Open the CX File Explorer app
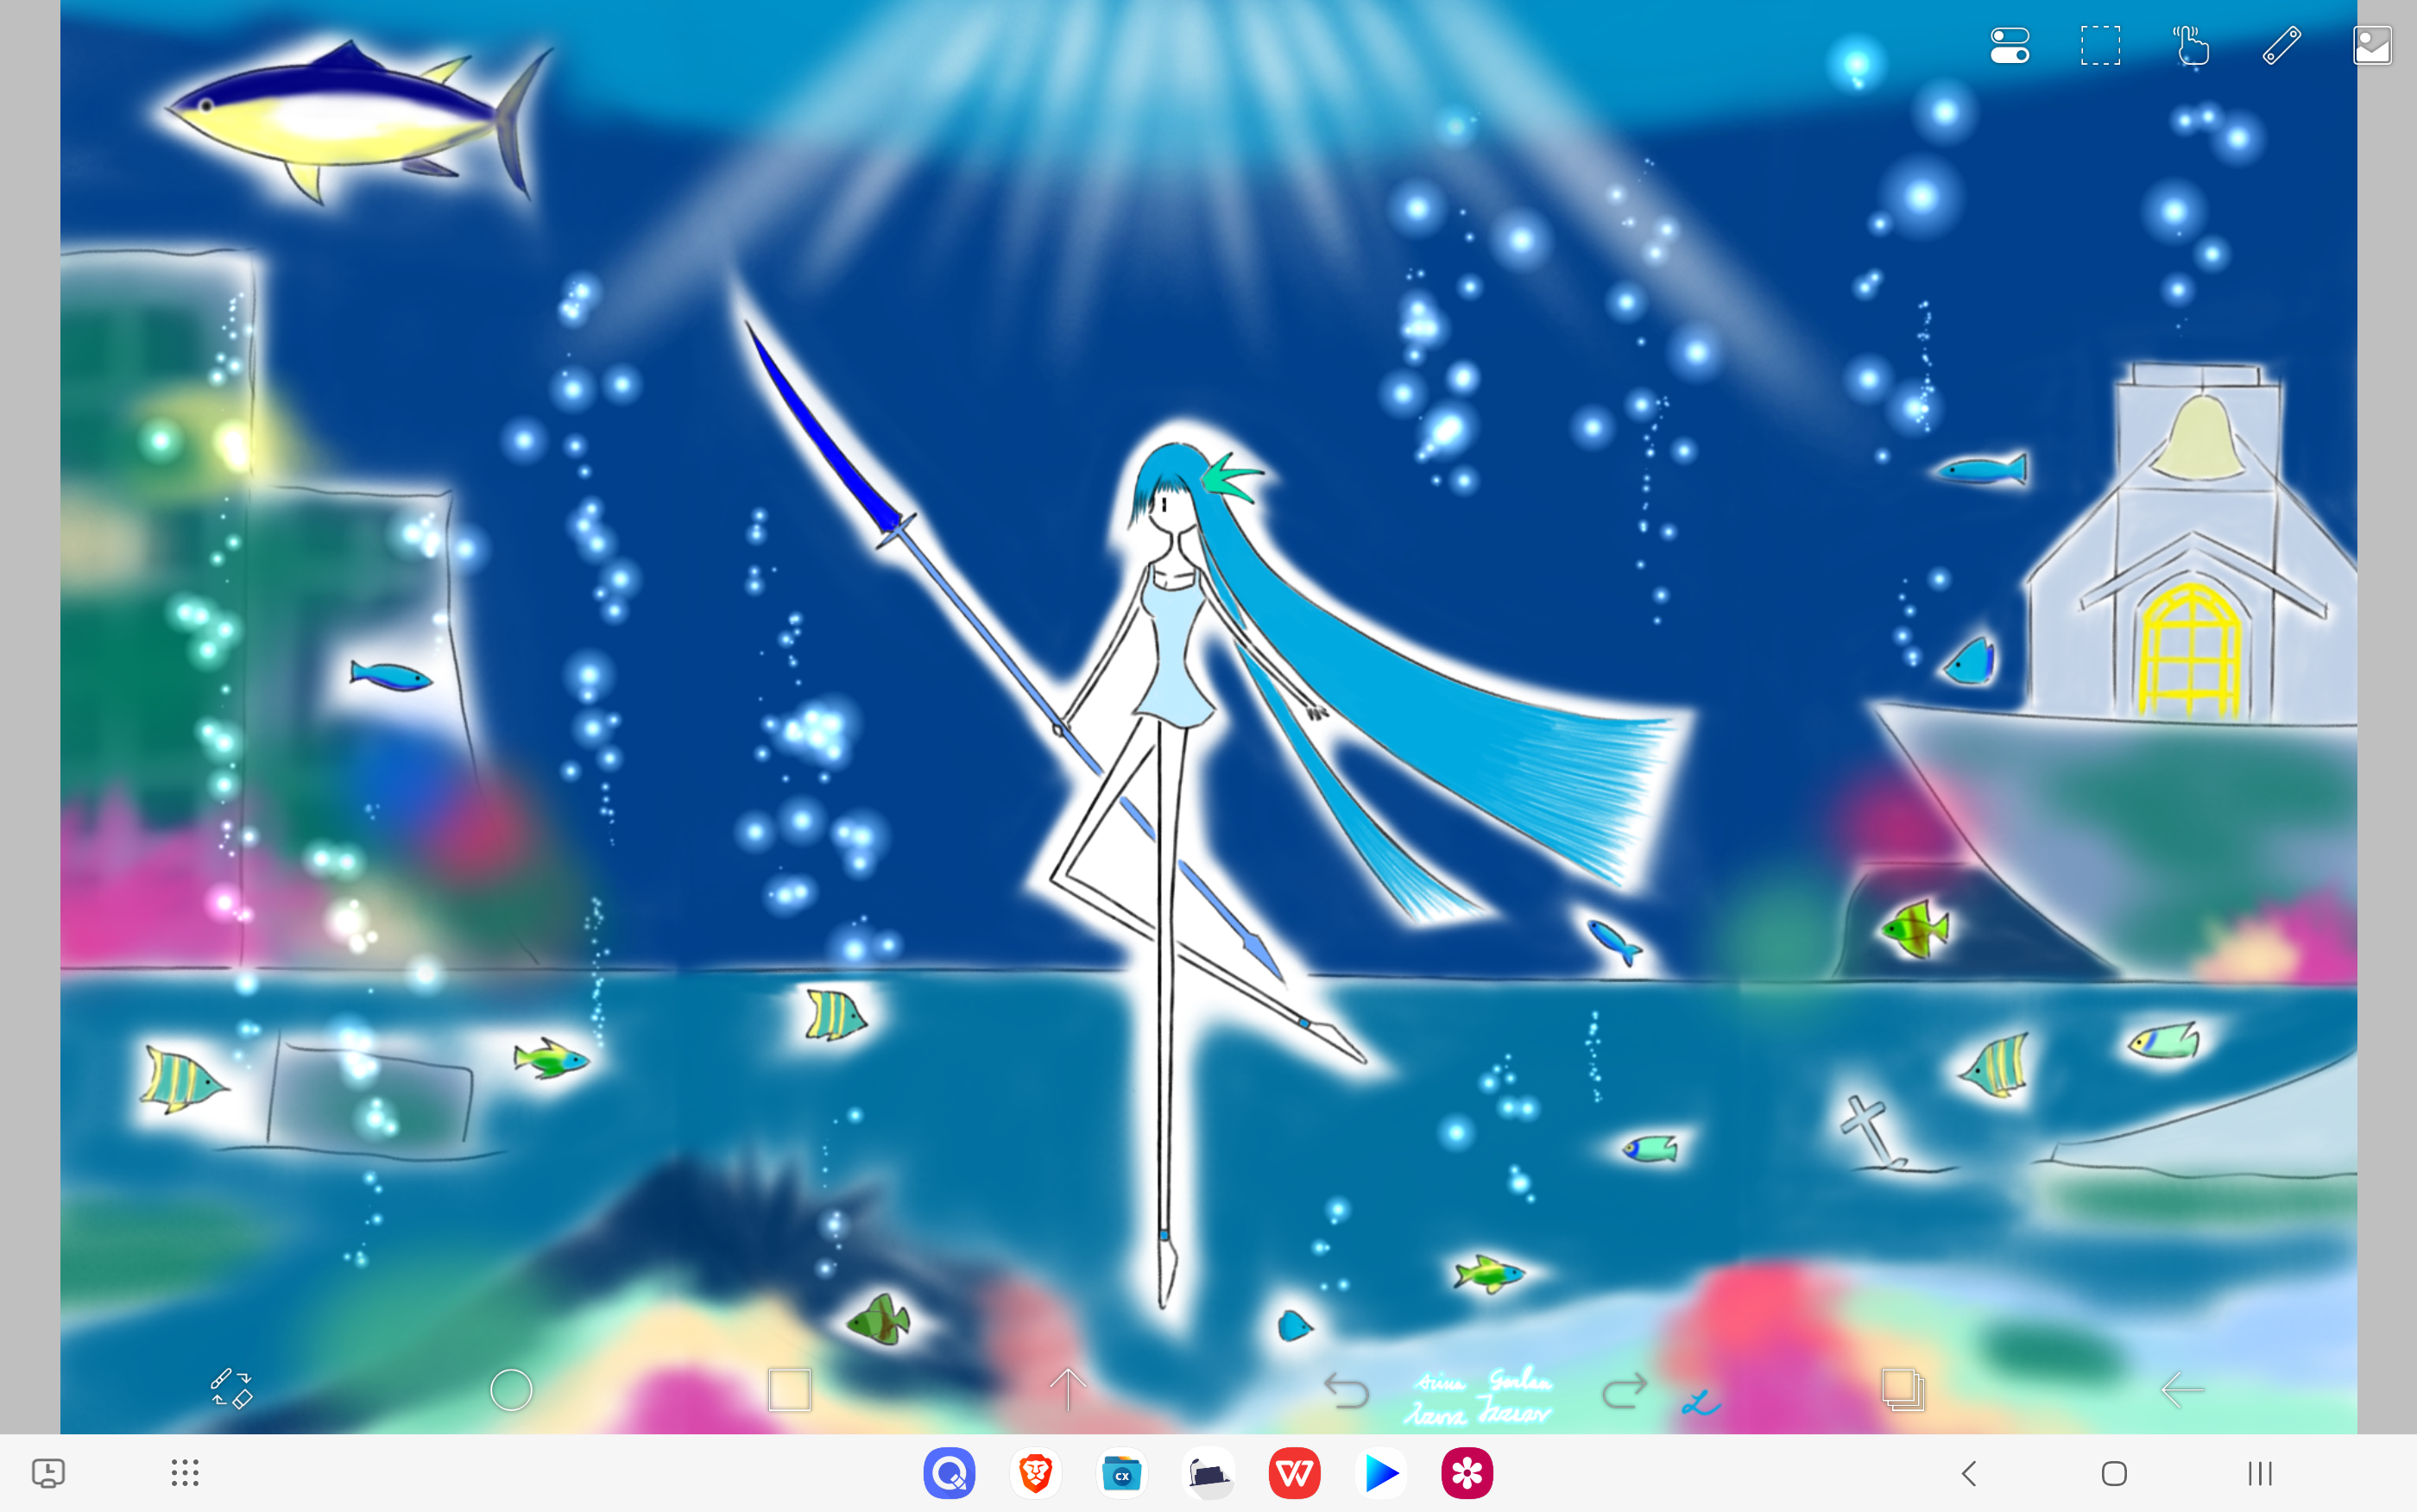The width and height of the screenshot is (2417, 1512). [x=1121, y=1473]
